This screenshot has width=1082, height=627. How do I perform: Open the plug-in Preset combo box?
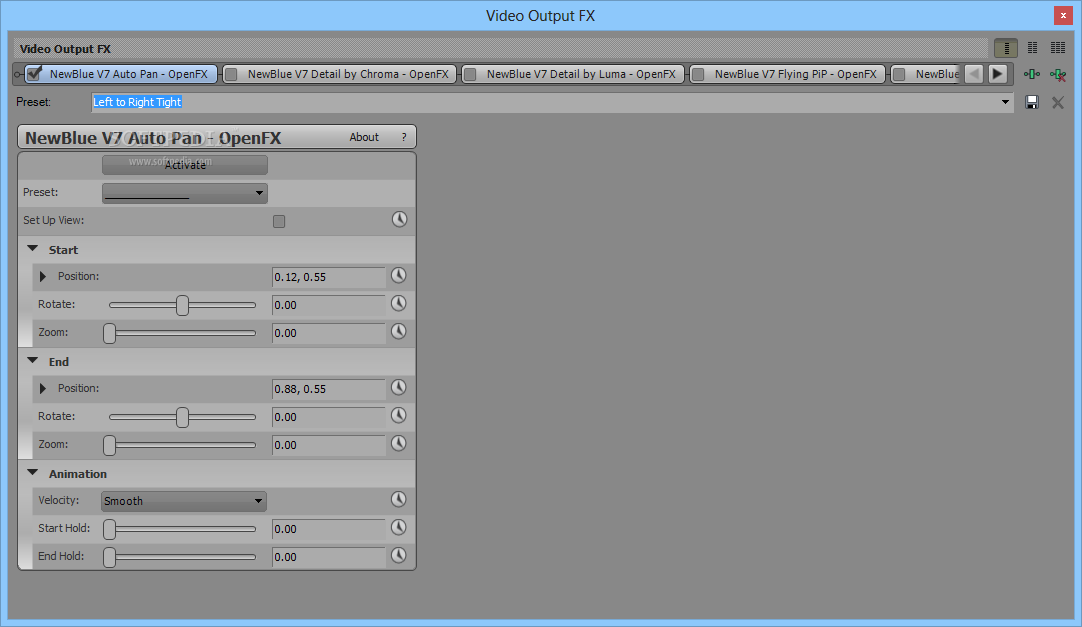tap(185, 193)
